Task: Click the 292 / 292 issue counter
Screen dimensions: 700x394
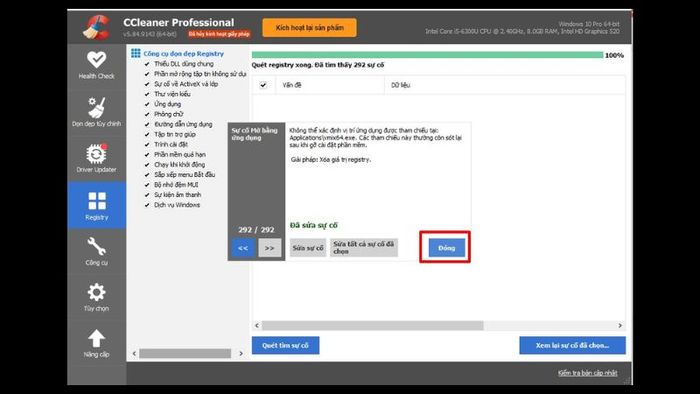Action: [256, 229]
